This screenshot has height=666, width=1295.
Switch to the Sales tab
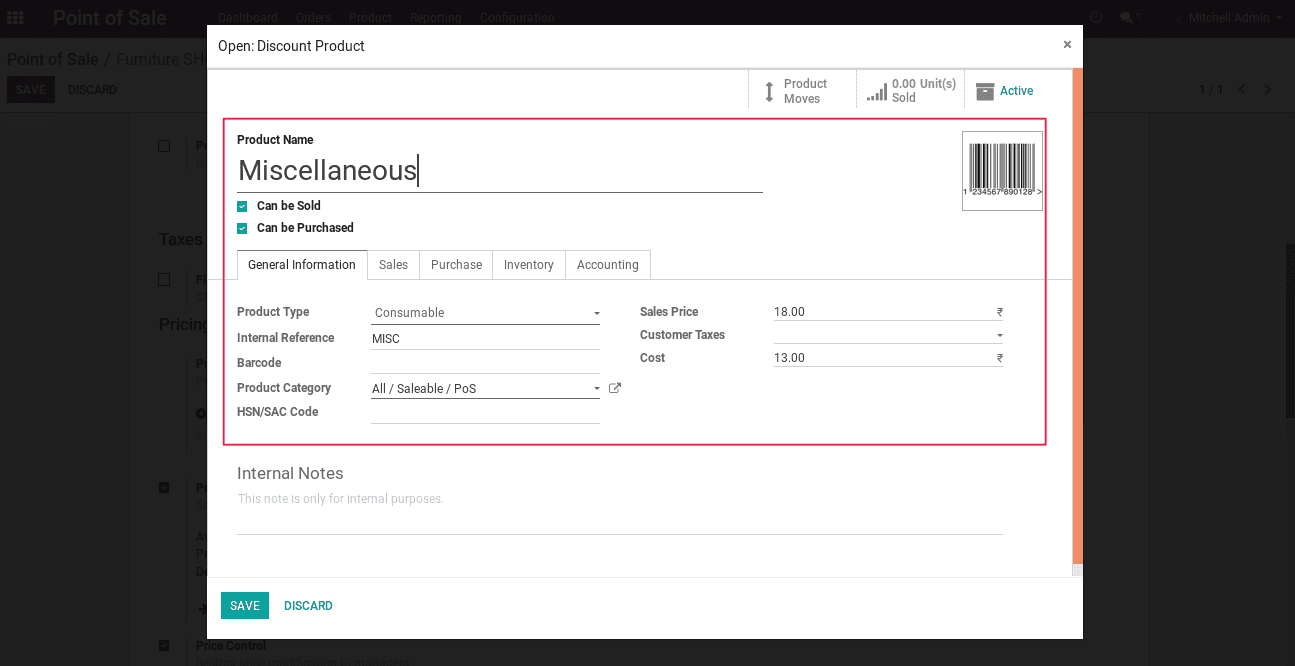tap(393, 265)
